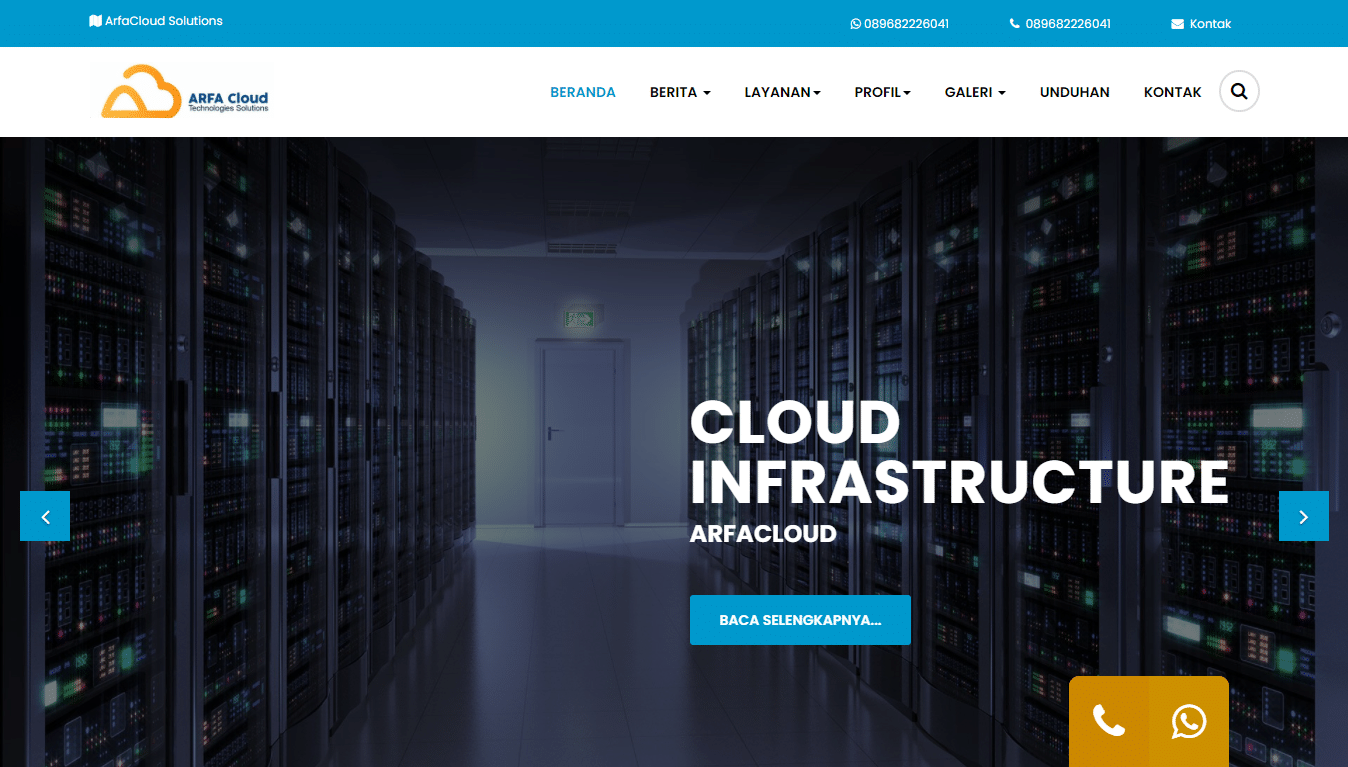1348x767 pixels.
Task: Click the map icon beside ArfaCloud Solutions
Action: 95,21
